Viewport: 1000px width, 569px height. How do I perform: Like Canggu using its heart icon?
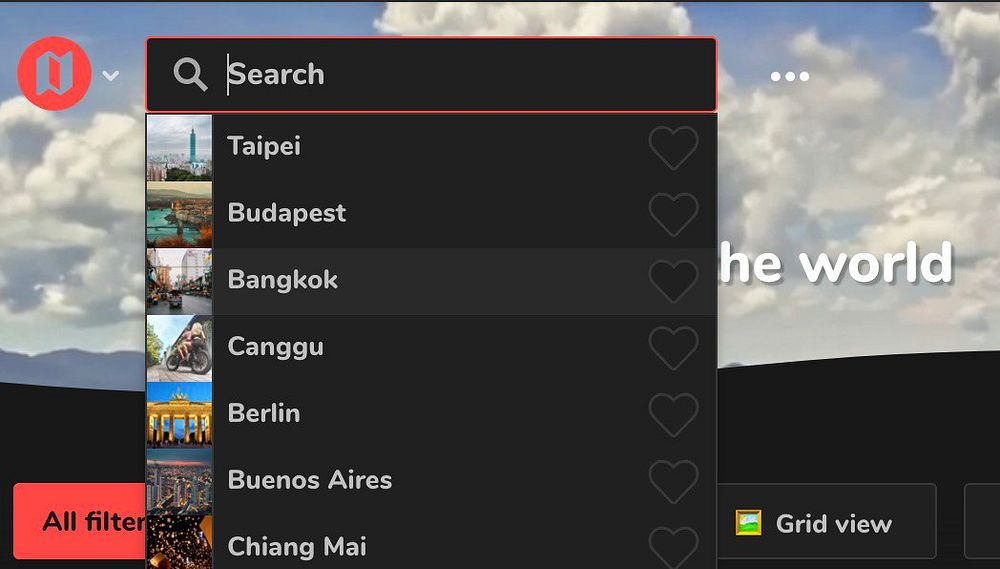coord(673,348)
